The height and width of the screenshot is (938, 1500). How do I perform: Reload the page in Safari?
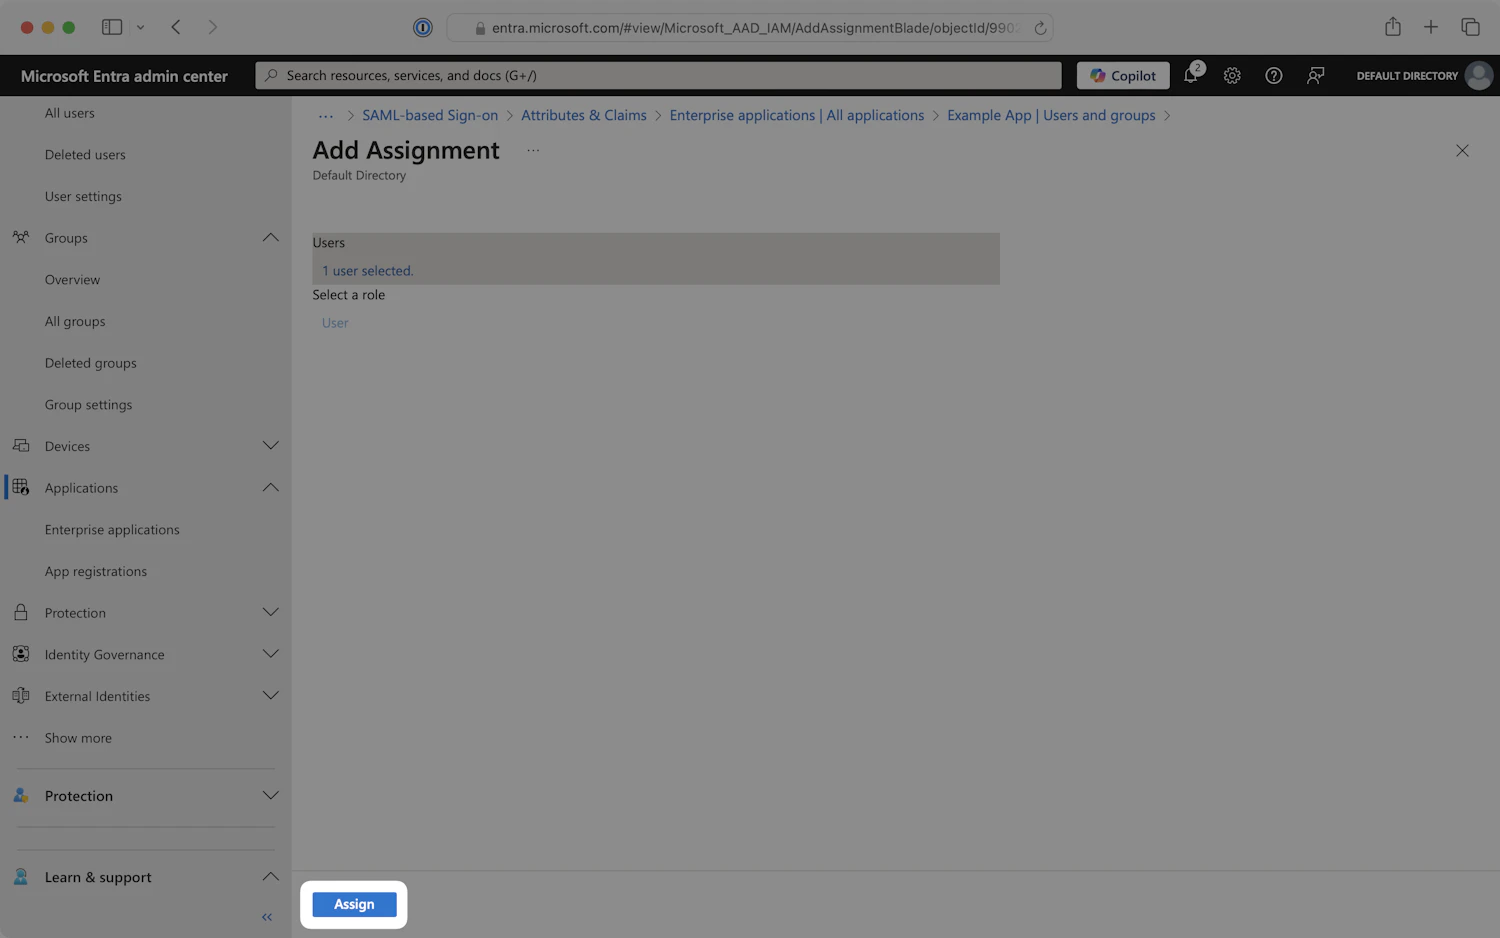[1040, 28]
